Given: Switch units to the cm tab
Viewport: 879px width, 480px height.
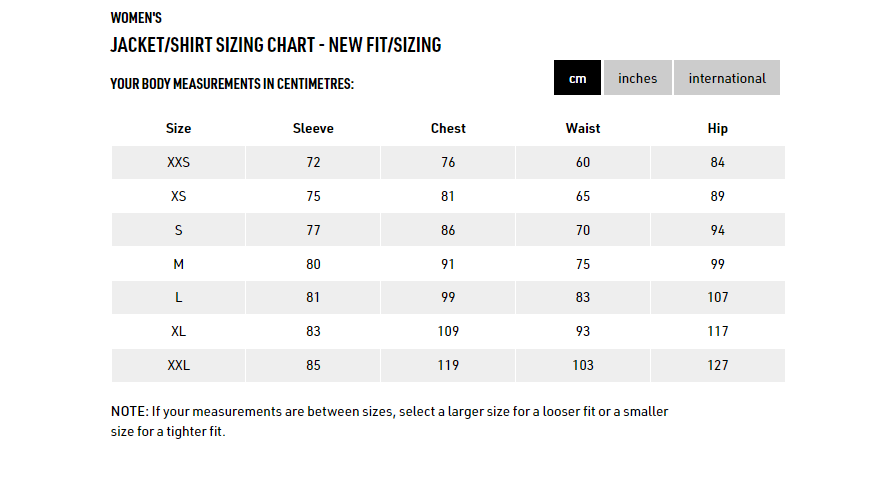Looking at the screenshot, I should 577,78.
